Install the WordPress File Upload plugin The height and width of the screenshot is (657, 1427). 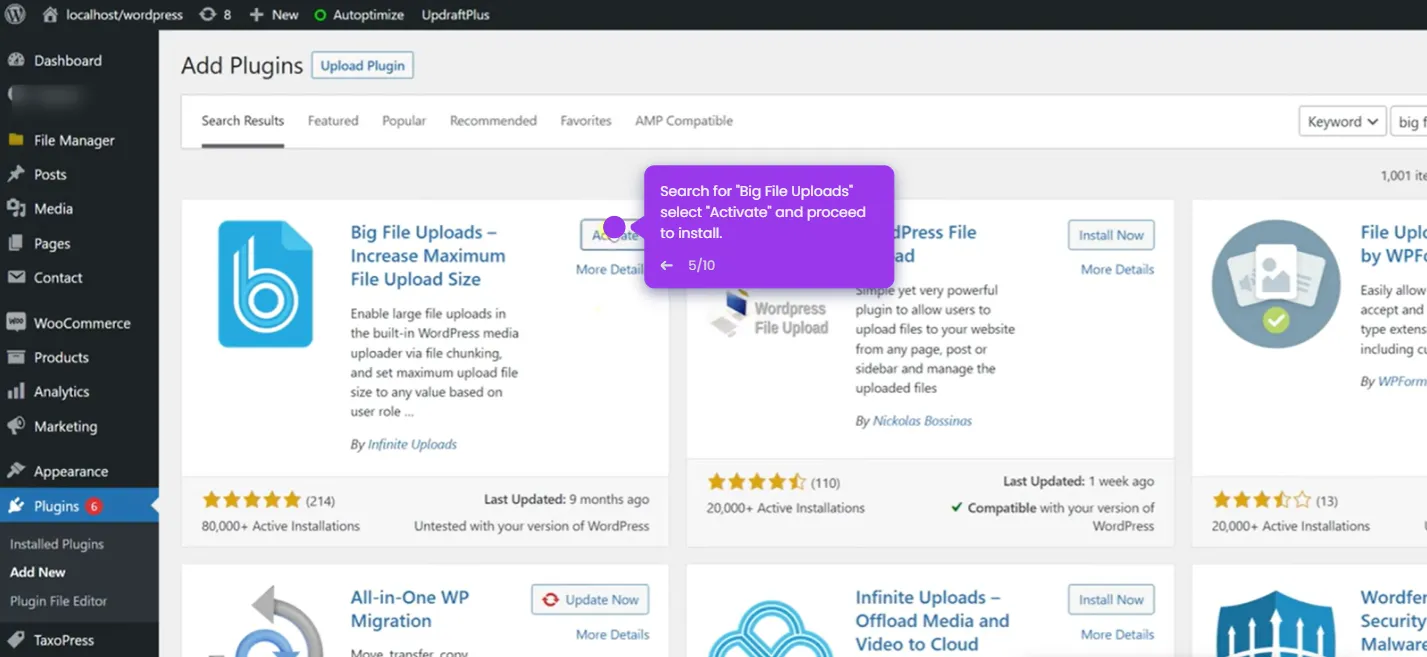(1111, 235)
